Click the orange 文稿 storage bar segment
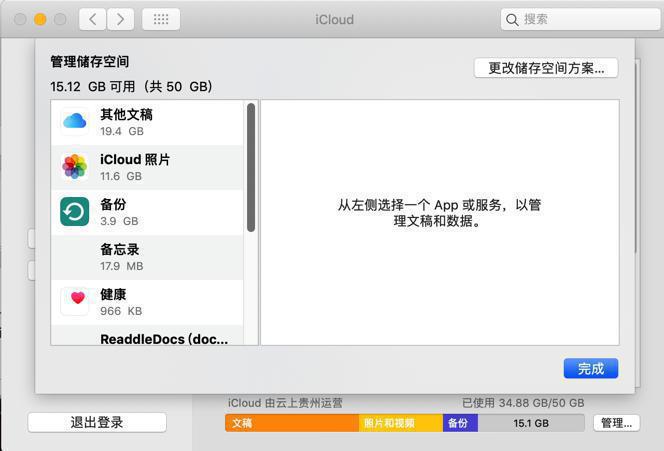Viewport: 664px width, 451px height. click(292, 423)
